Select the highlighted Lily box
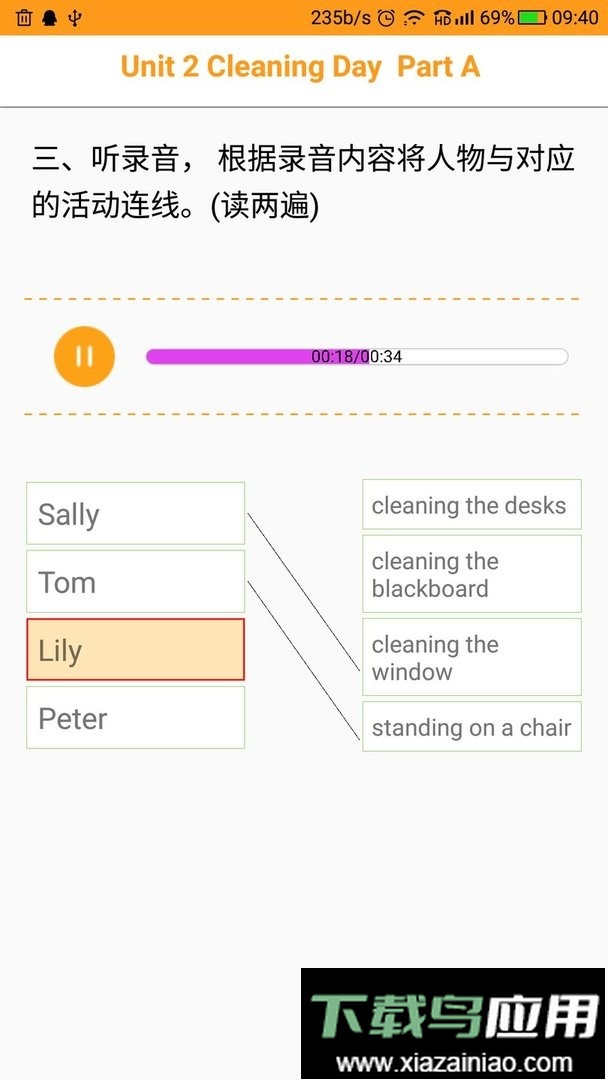 point(135,650)
